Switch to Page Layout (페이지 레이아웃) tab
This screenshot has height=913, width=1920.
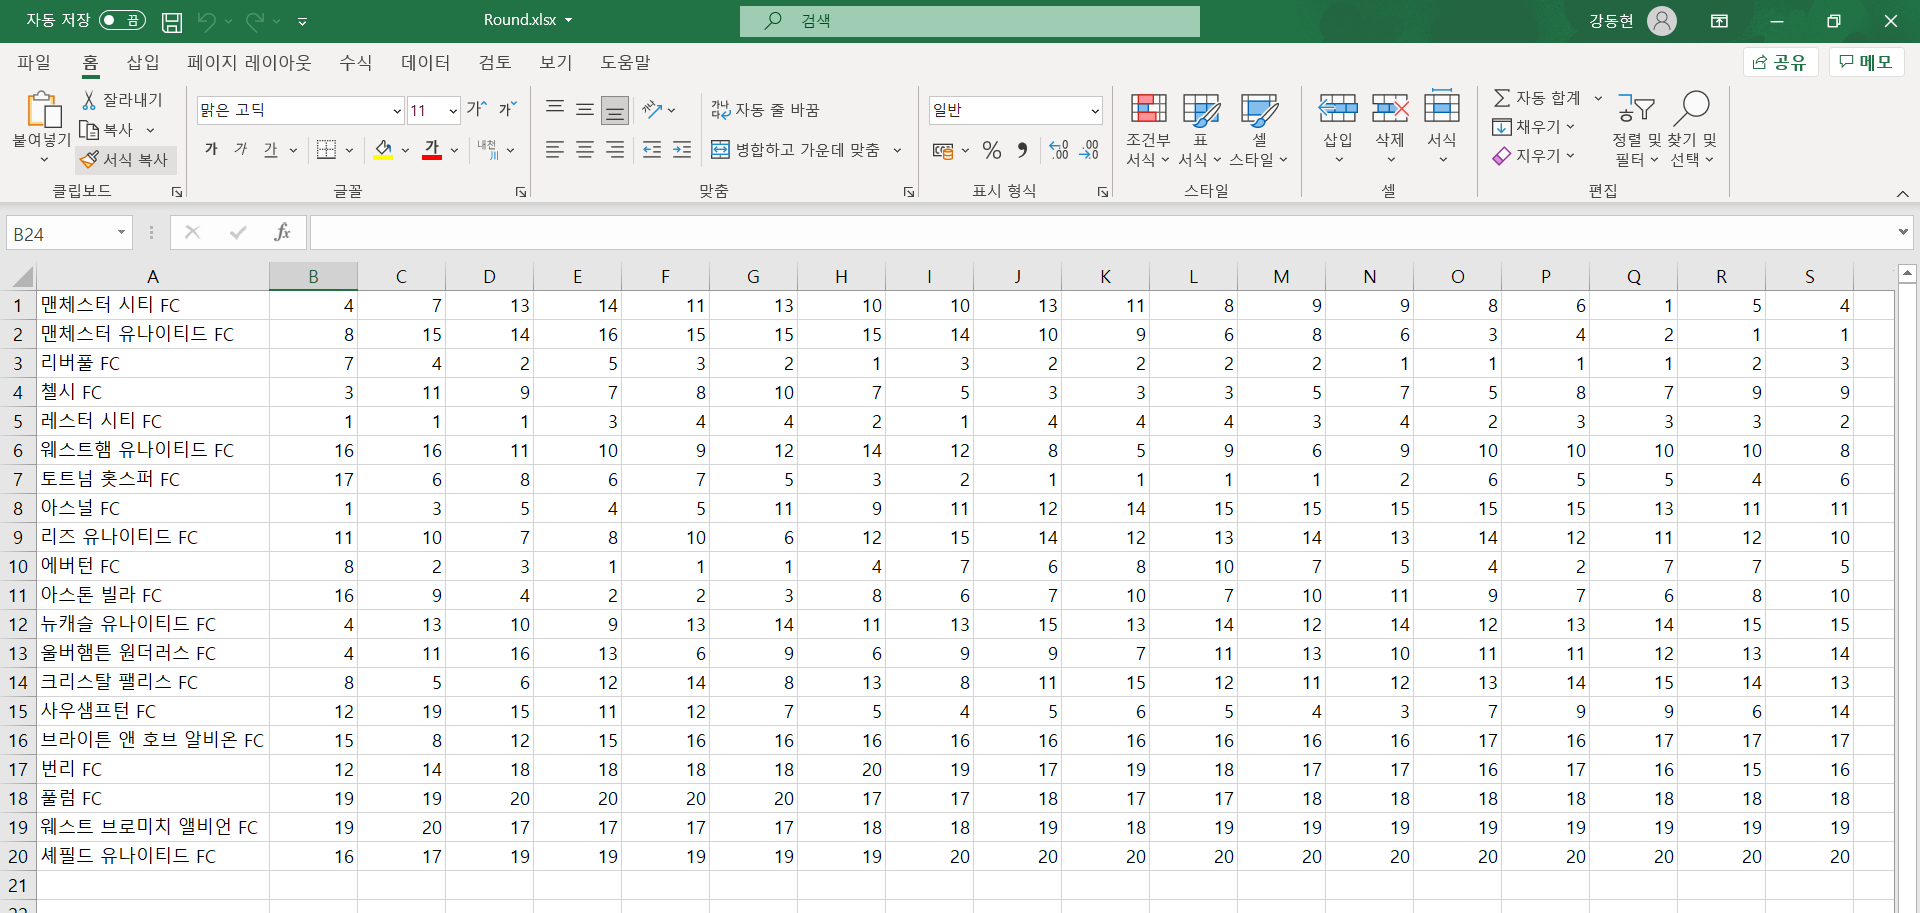point(249,62)
